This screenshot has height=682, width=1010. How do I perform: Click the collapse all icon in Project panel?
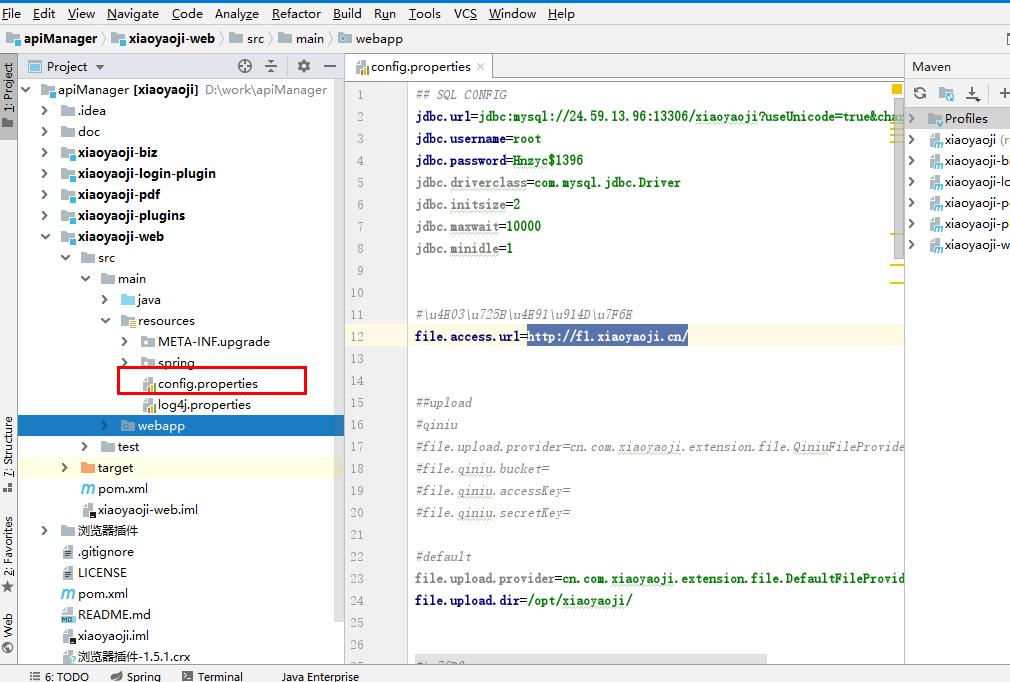(271, 66)
